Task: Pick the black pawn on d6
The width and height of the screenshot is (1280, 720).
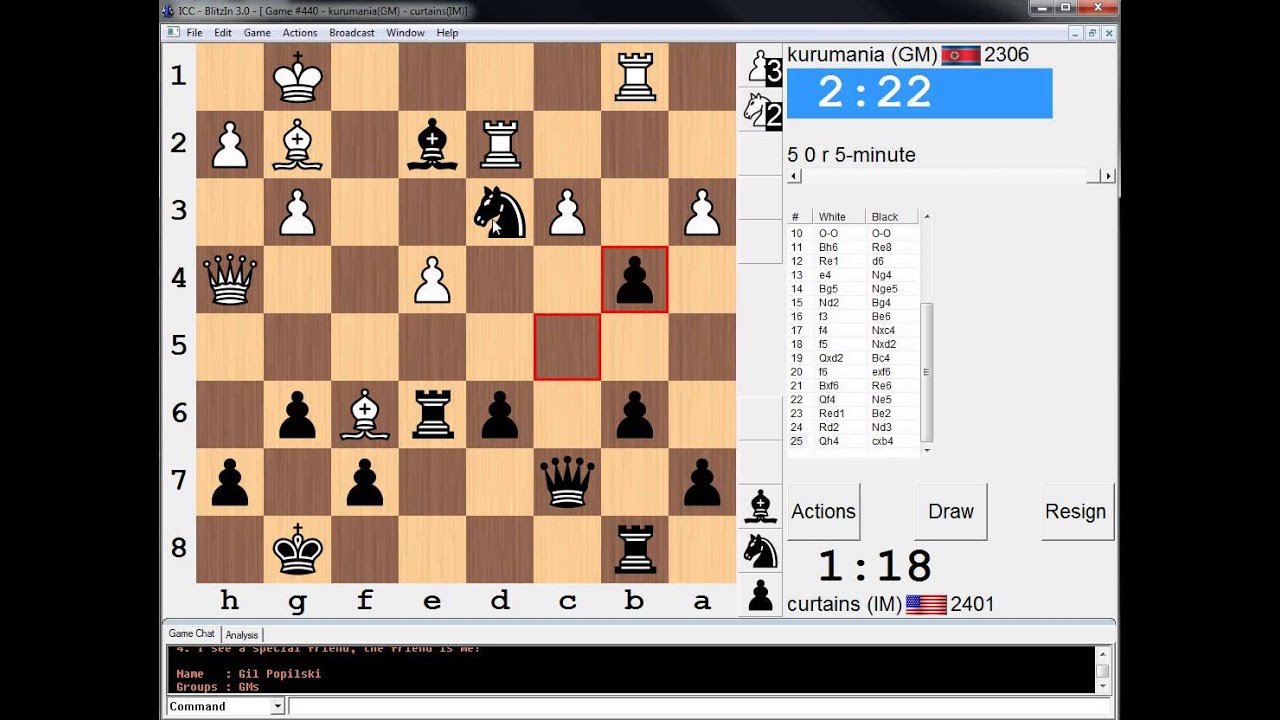Action: 500,414
